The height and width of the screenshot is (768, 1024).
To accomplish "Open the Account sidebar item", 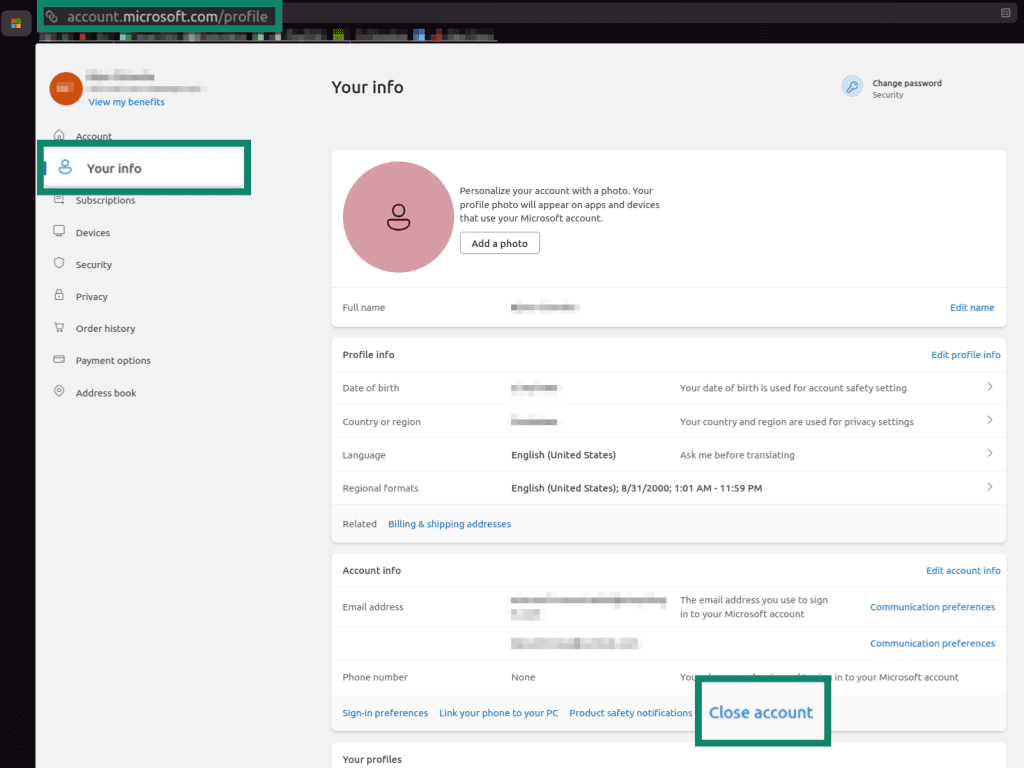I will pyautogui.click(x=93, y=136).
